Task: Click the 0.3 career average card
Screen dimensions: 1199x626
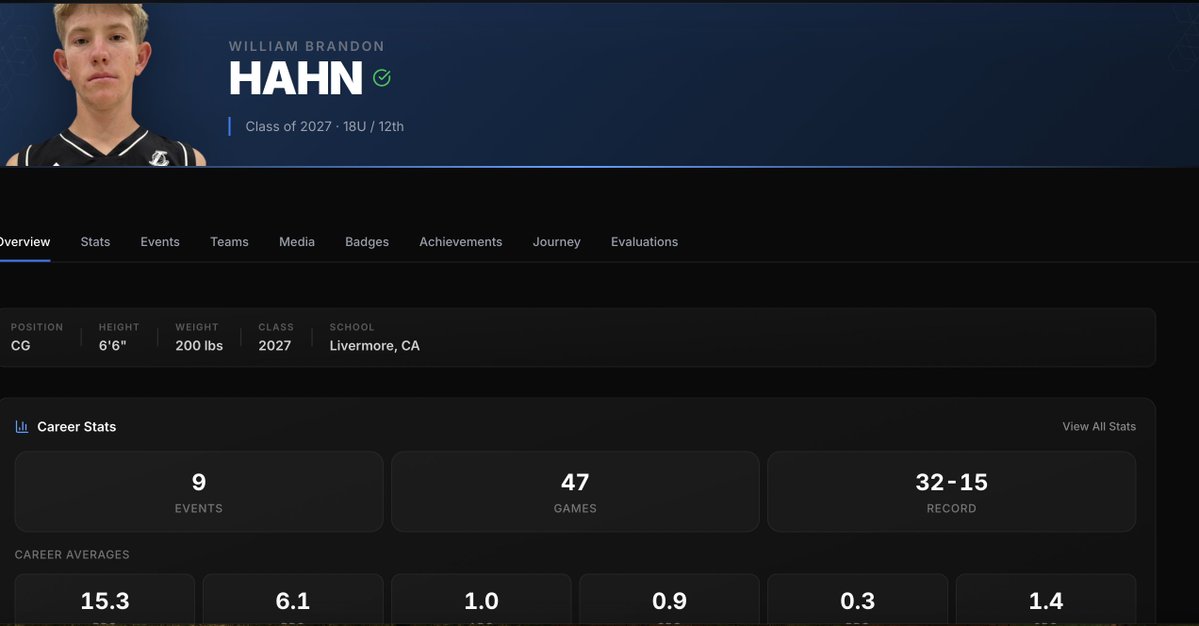Action: coord(857,600)
